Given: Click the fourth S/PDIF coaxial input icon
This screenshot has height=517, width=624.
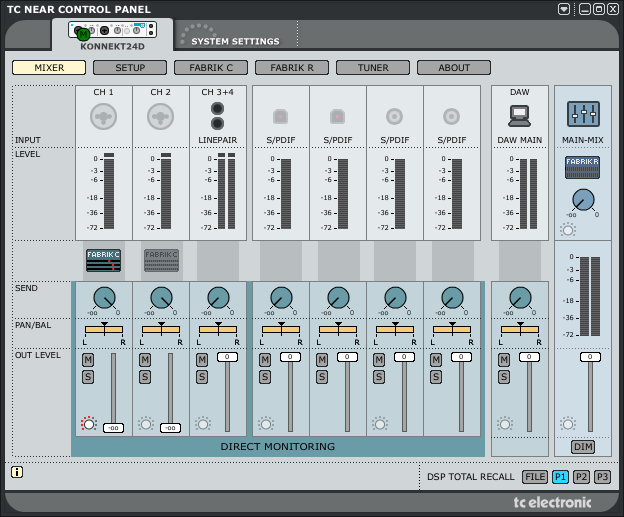Looking at the screenshot, I should (451, 117).
